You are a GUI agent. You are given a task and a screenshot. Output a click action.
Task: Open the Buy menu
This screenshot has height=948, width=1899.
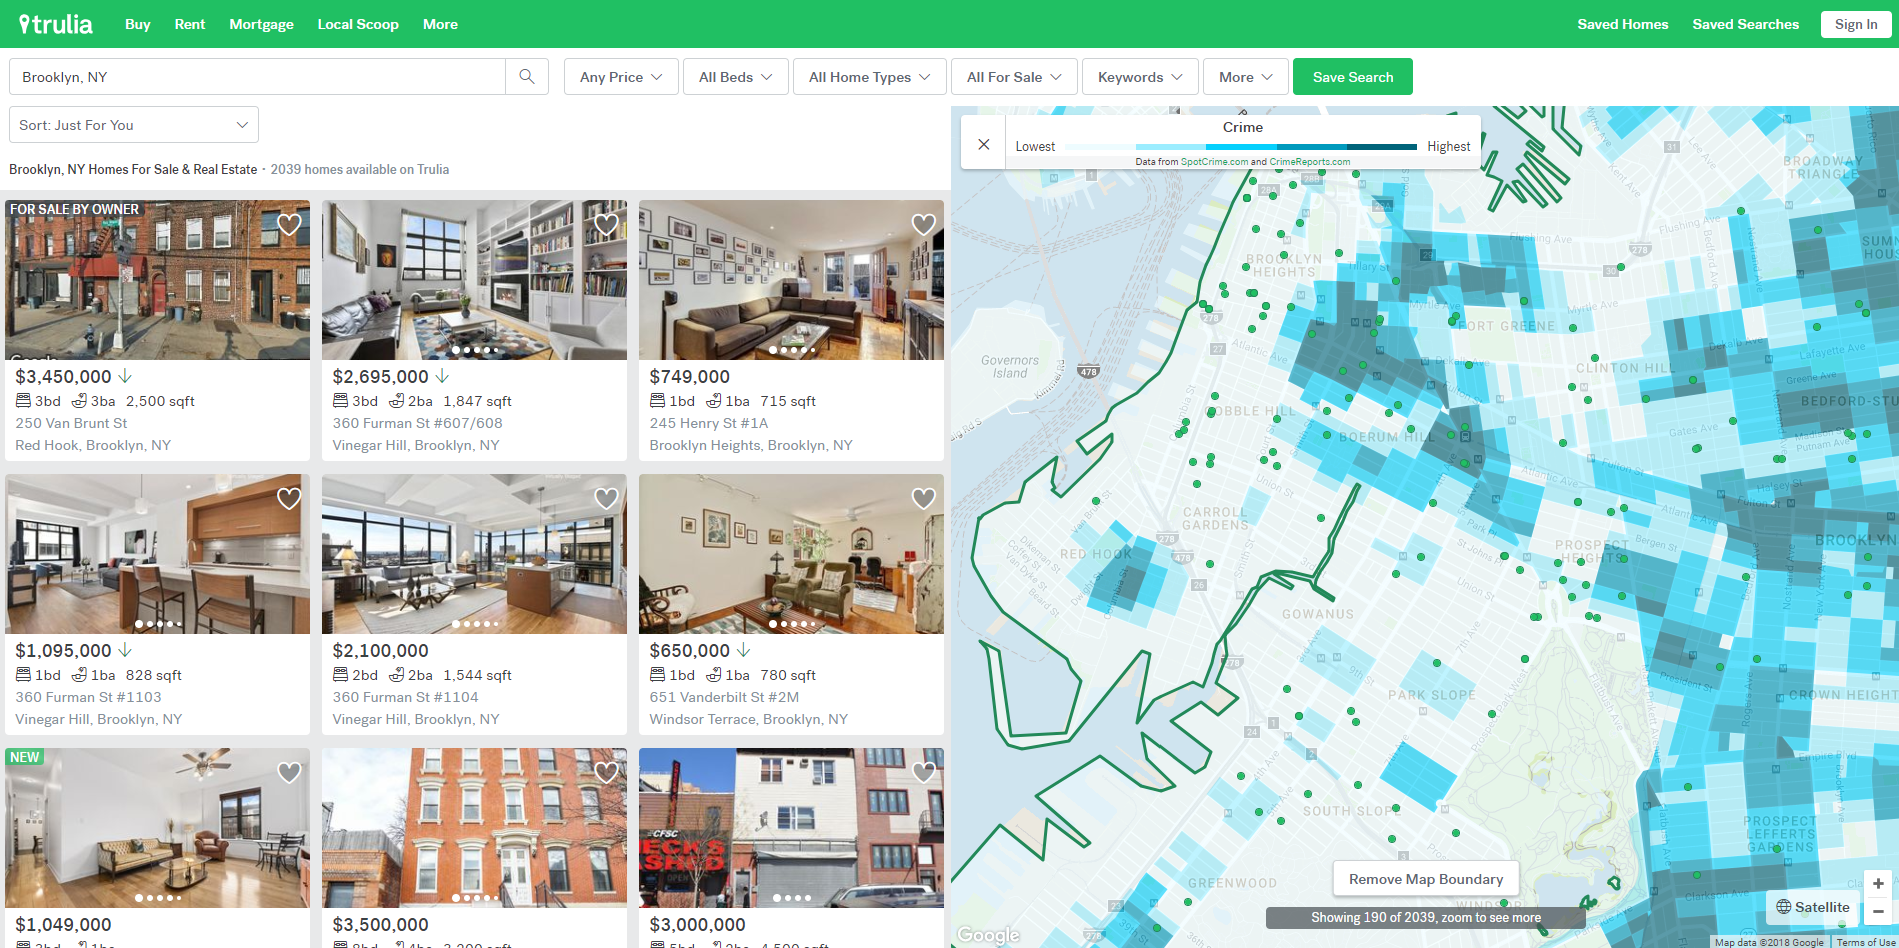point(138,24)
